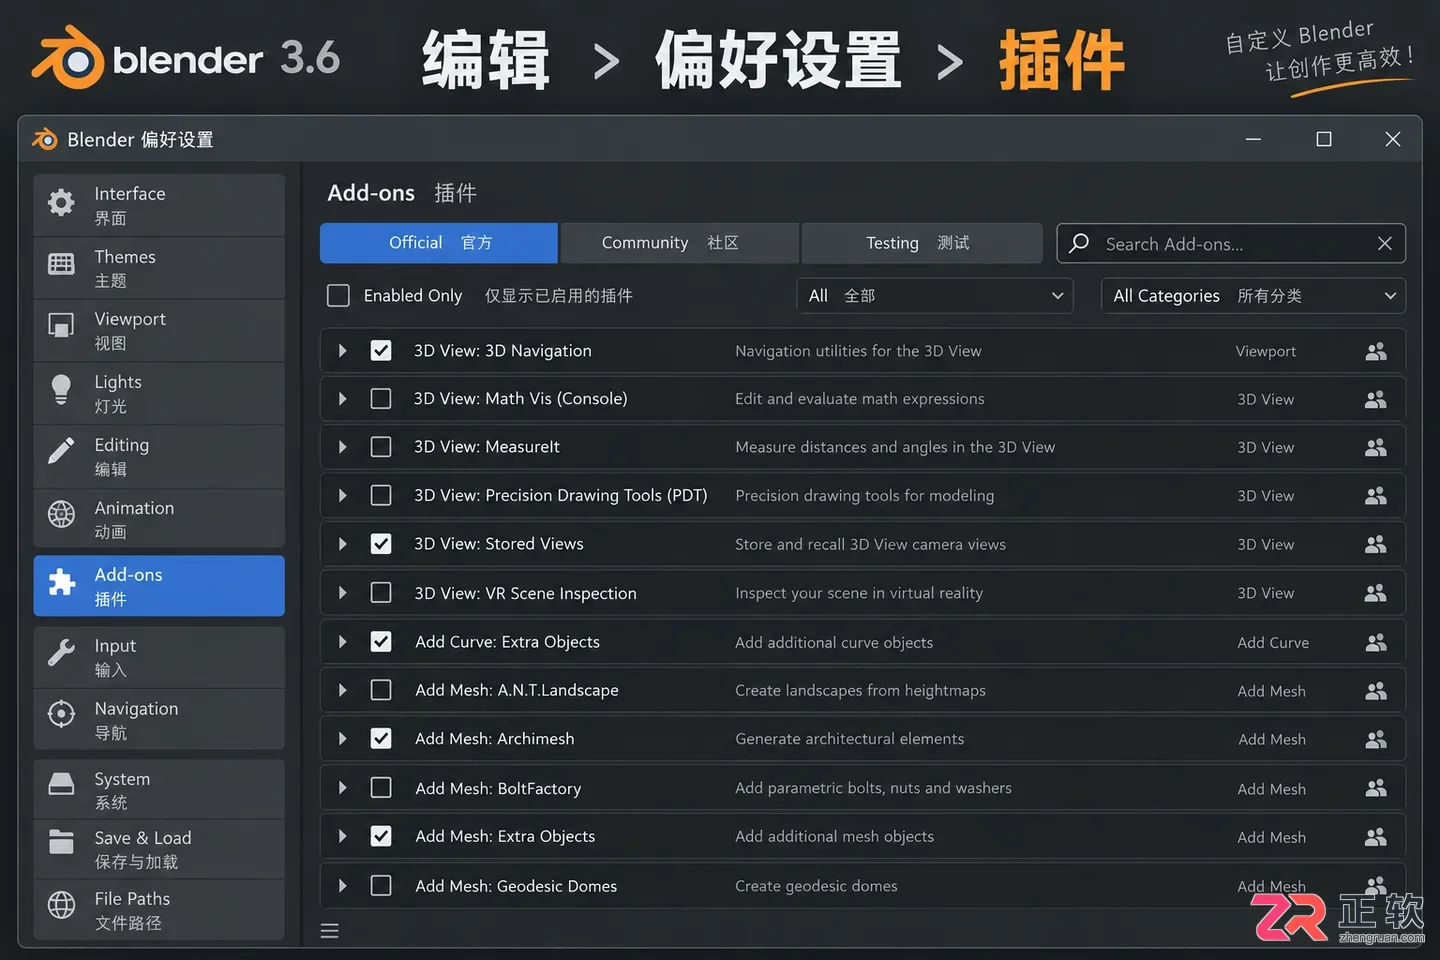Expand Precision Drawing Tools details
The height and width of the screenshot is (960, 1440).
pos(343,495)
